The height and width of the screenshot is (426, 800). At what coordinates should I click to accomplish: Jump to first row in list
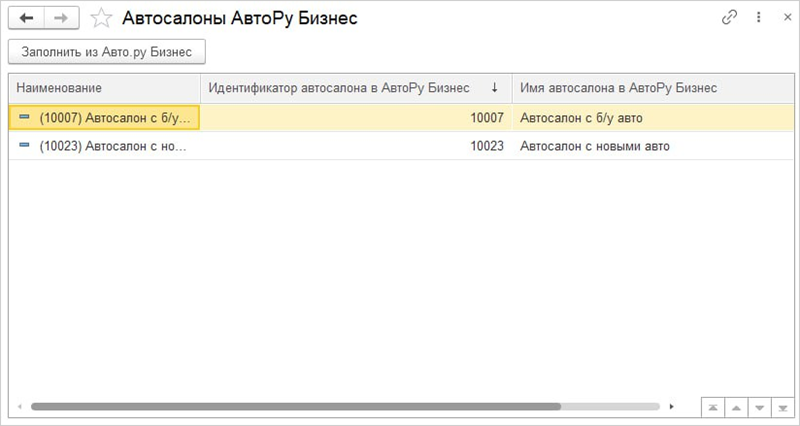[x=713, y=408]
